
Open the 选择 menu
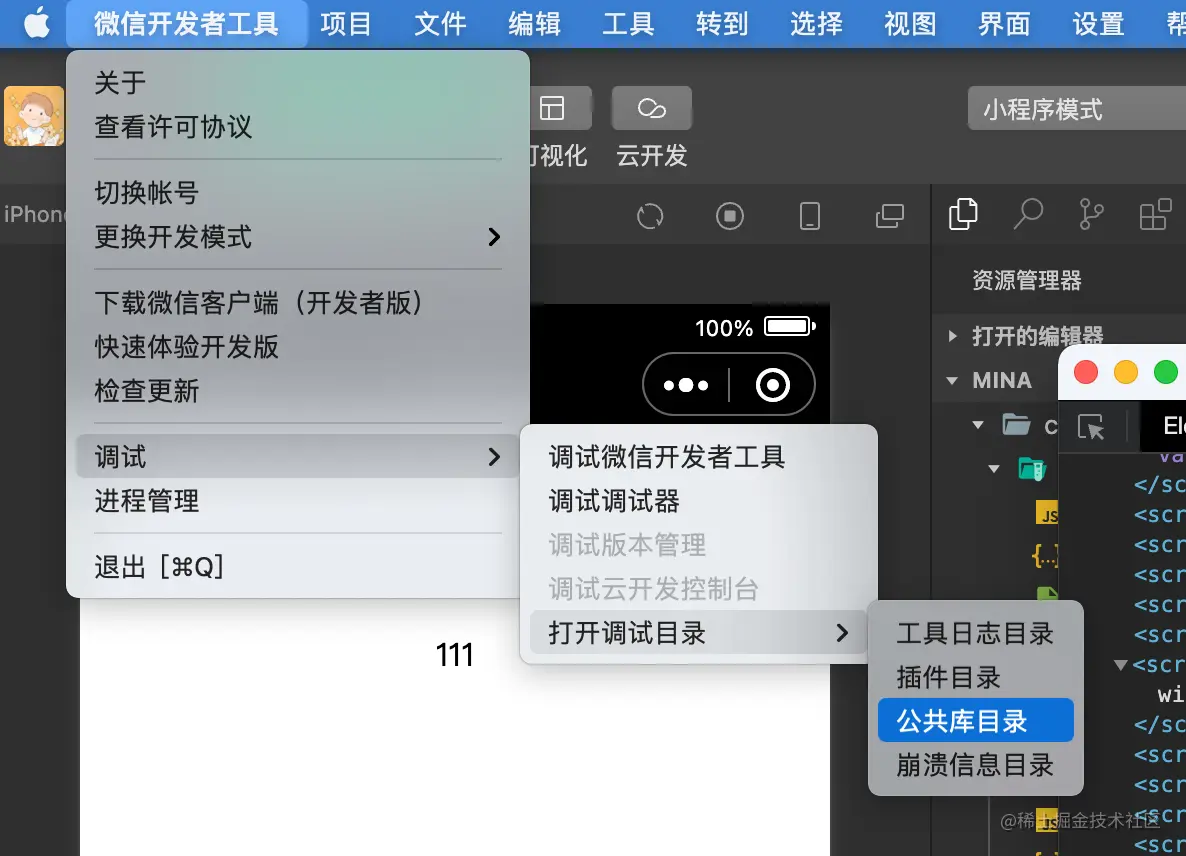coord(816,23)
